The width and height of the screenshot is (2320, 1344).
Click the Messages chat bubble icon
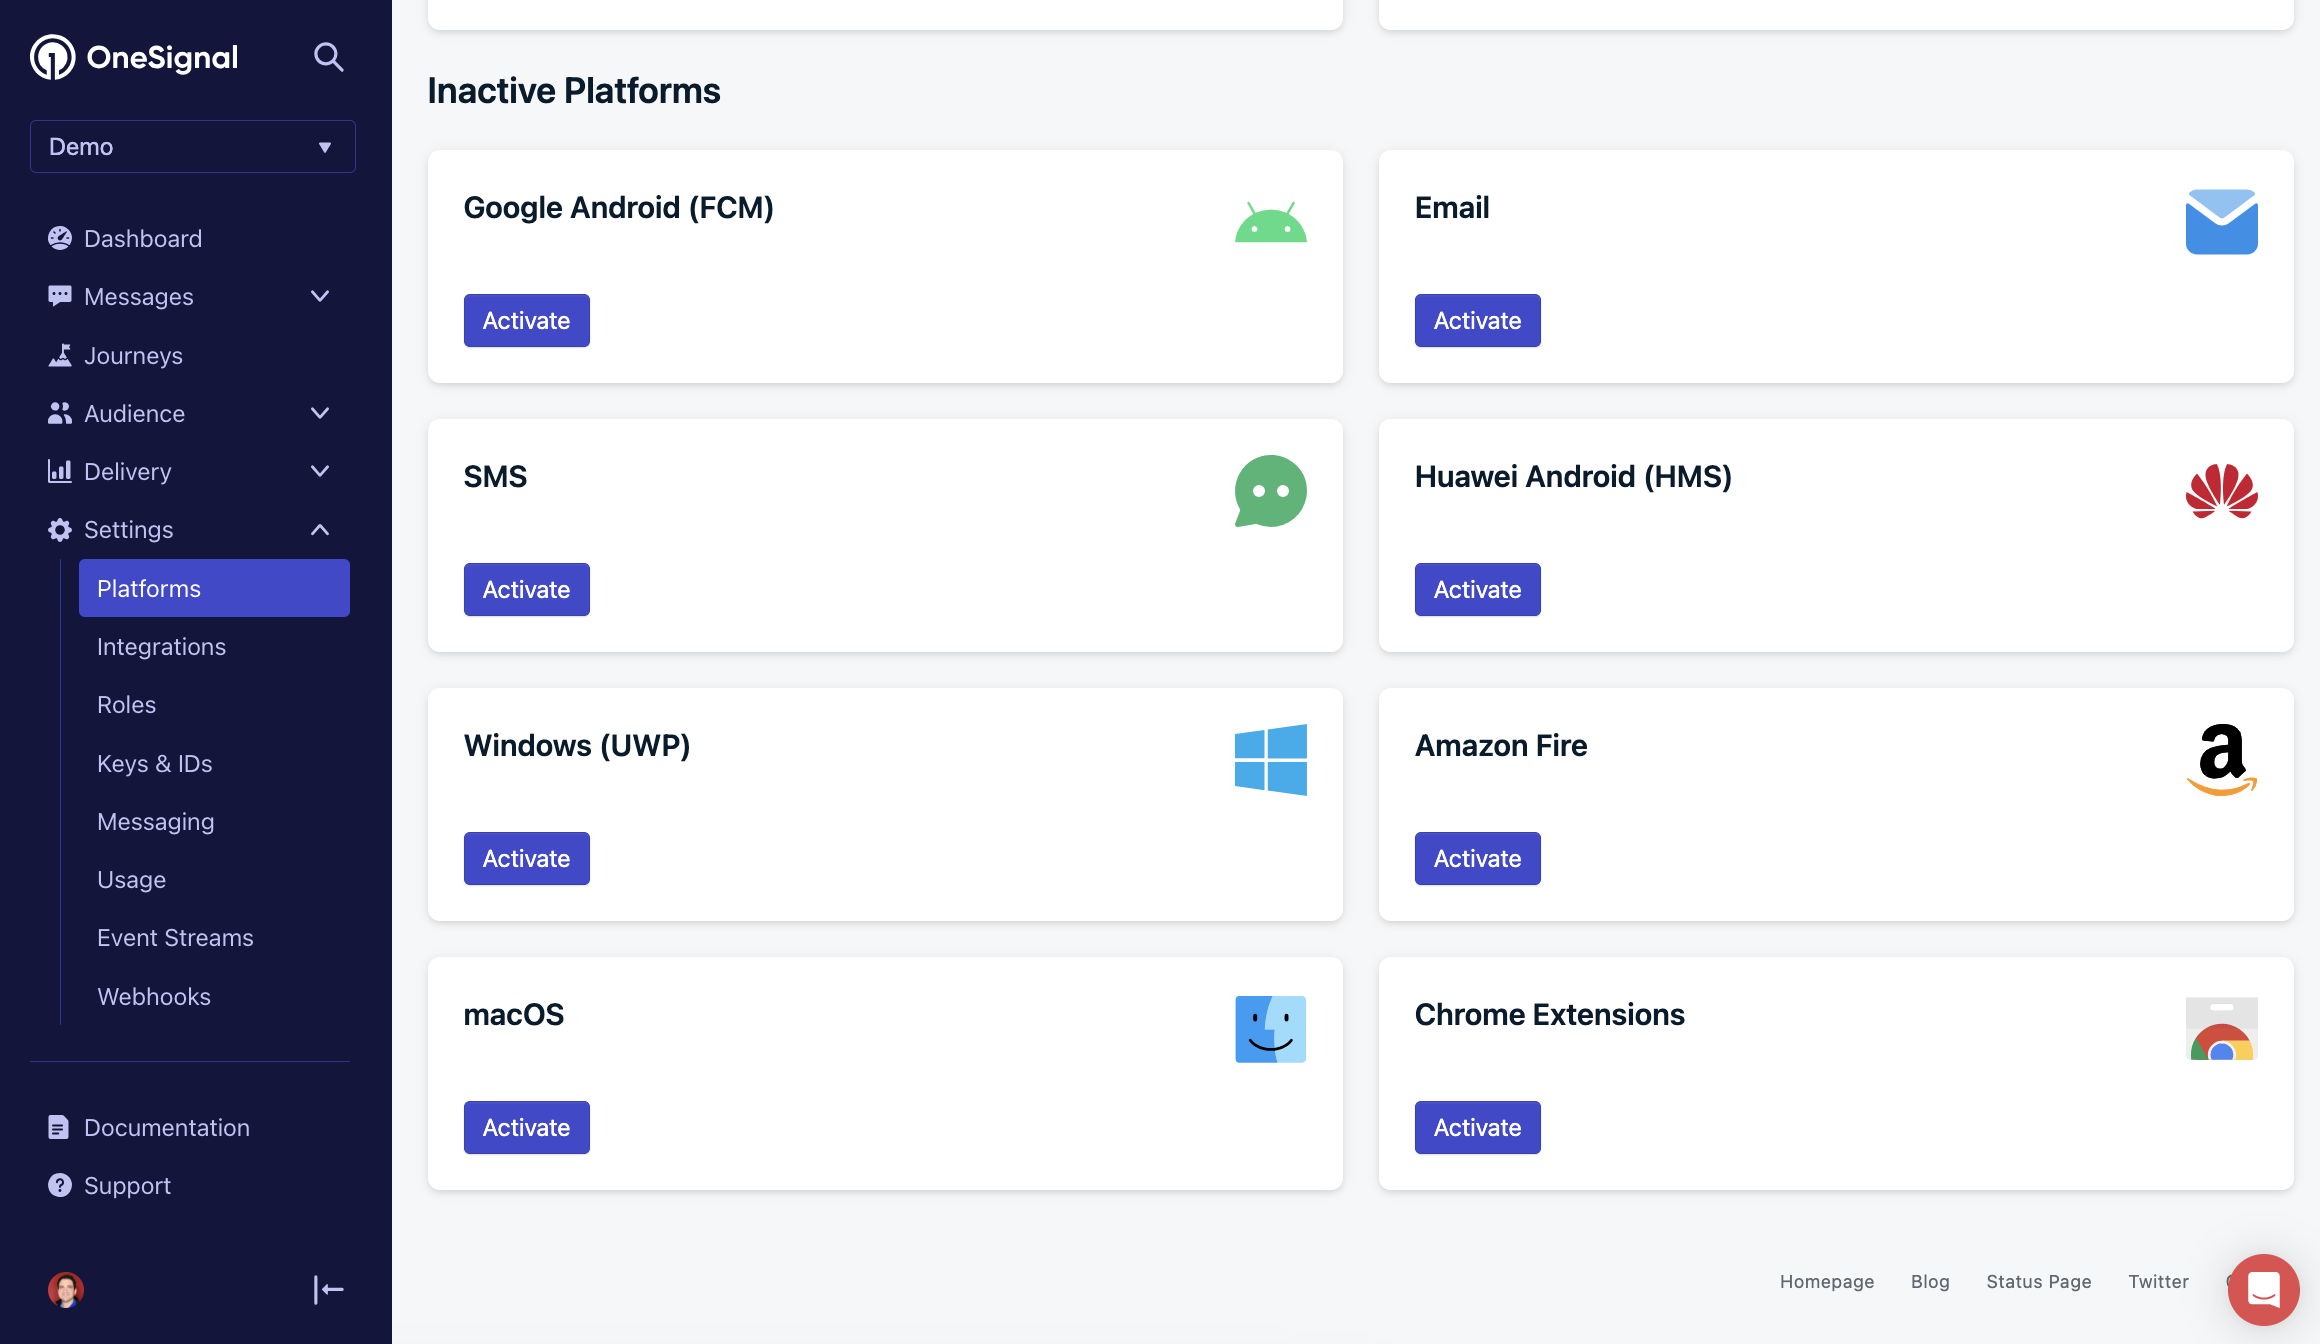(x=60, y=296)
